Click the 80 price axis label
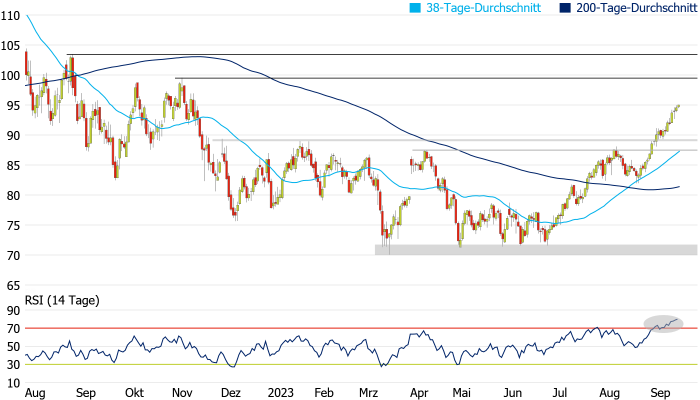Screen dimensions: 700x400 tap(12, 196)
